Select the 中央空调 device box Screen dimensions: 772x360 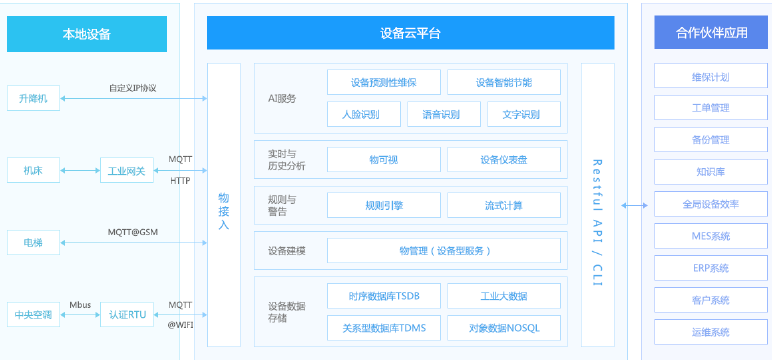(33, 315)
